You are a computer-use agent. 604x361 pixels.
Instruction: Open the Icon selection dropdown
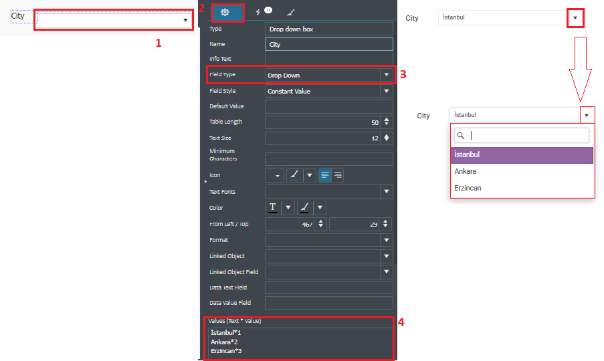[275, 176]
